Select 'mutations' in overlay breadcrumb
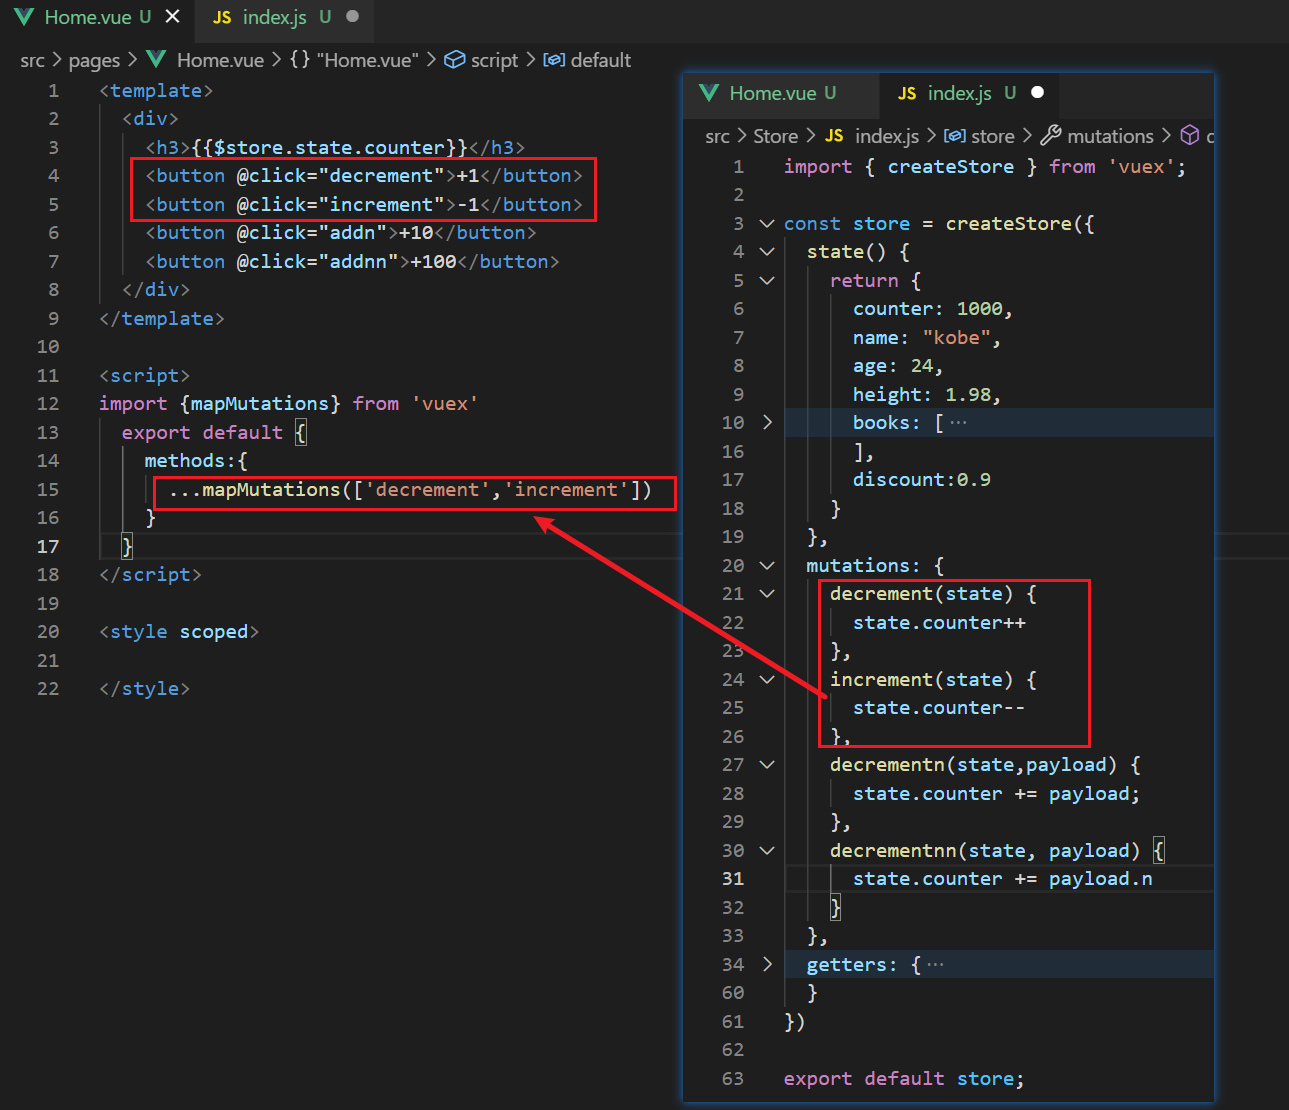1289x1110 pixels. click(1110, 136)
